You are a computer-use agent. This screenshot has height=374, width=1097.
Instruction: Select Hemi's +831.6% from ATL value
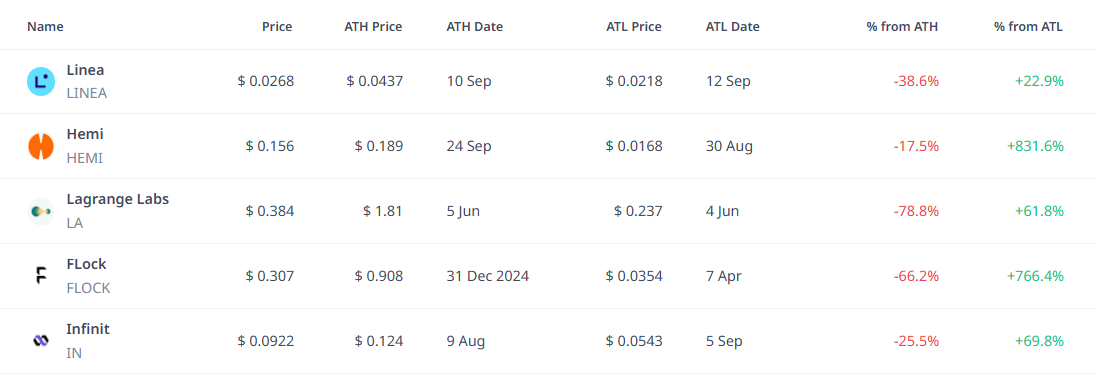point(1035,147)
